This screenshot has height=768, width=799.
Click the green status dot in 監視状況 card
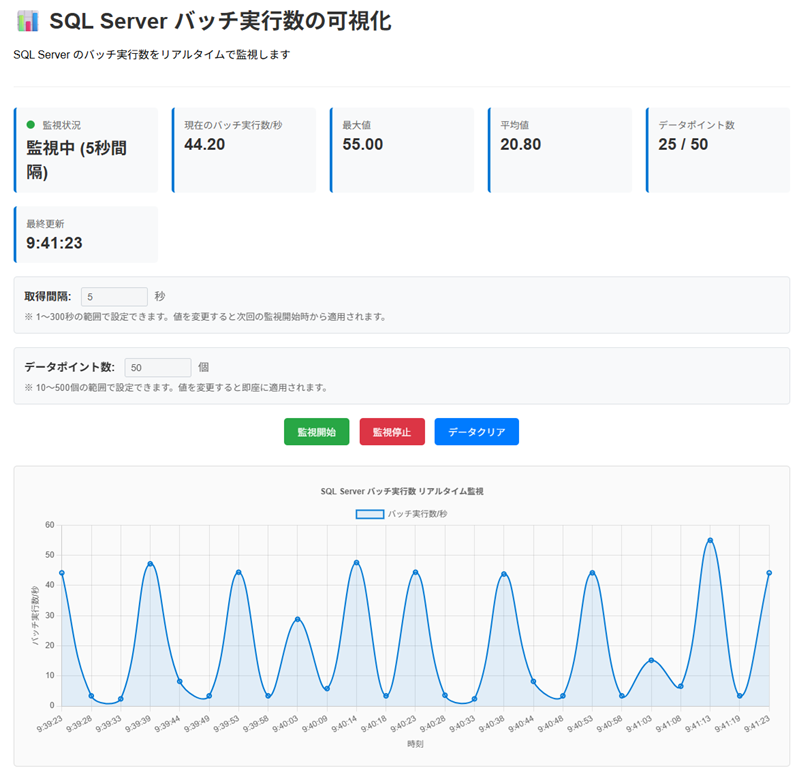pos(31,125)
